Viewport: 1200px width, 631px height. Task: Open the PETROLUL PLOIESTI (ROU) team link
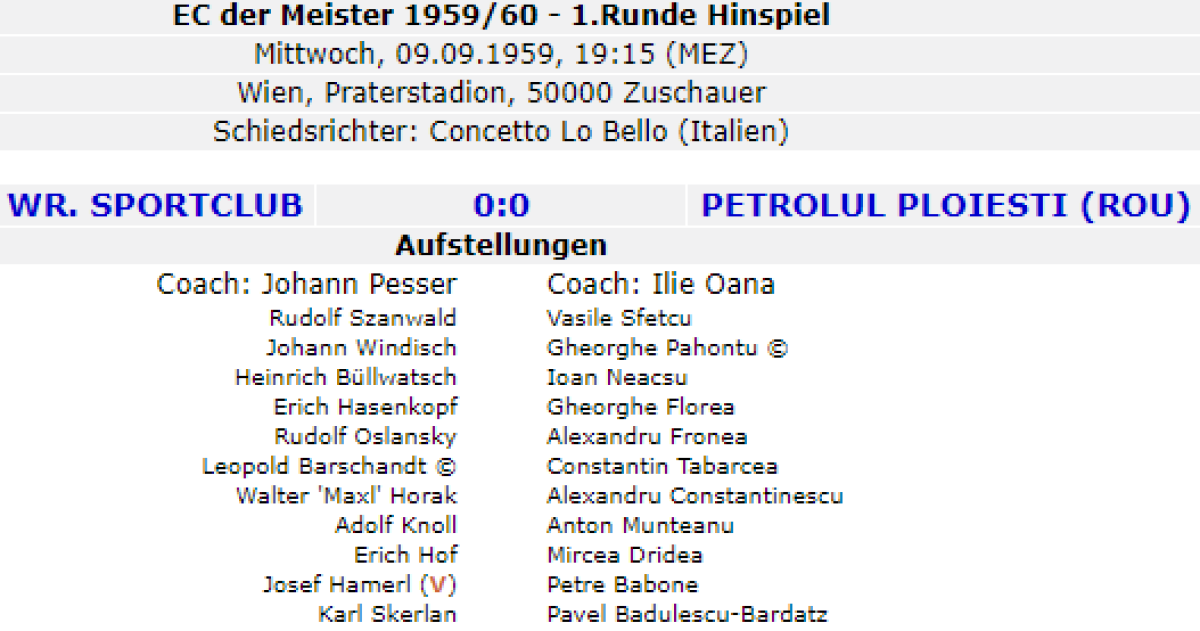tap(945, 205)
